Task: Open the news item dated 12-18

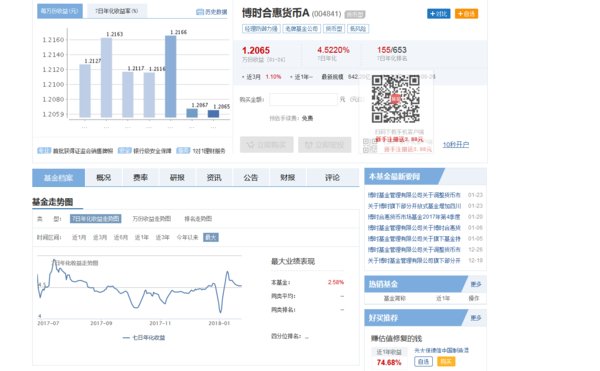Action: (414, 260)
